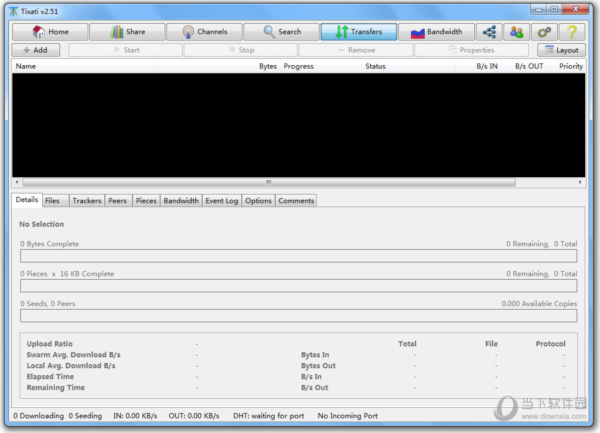The height and width of the screenshot is (433, 600).
Task: Open the Channels section
Action: [x=204, y=32]
